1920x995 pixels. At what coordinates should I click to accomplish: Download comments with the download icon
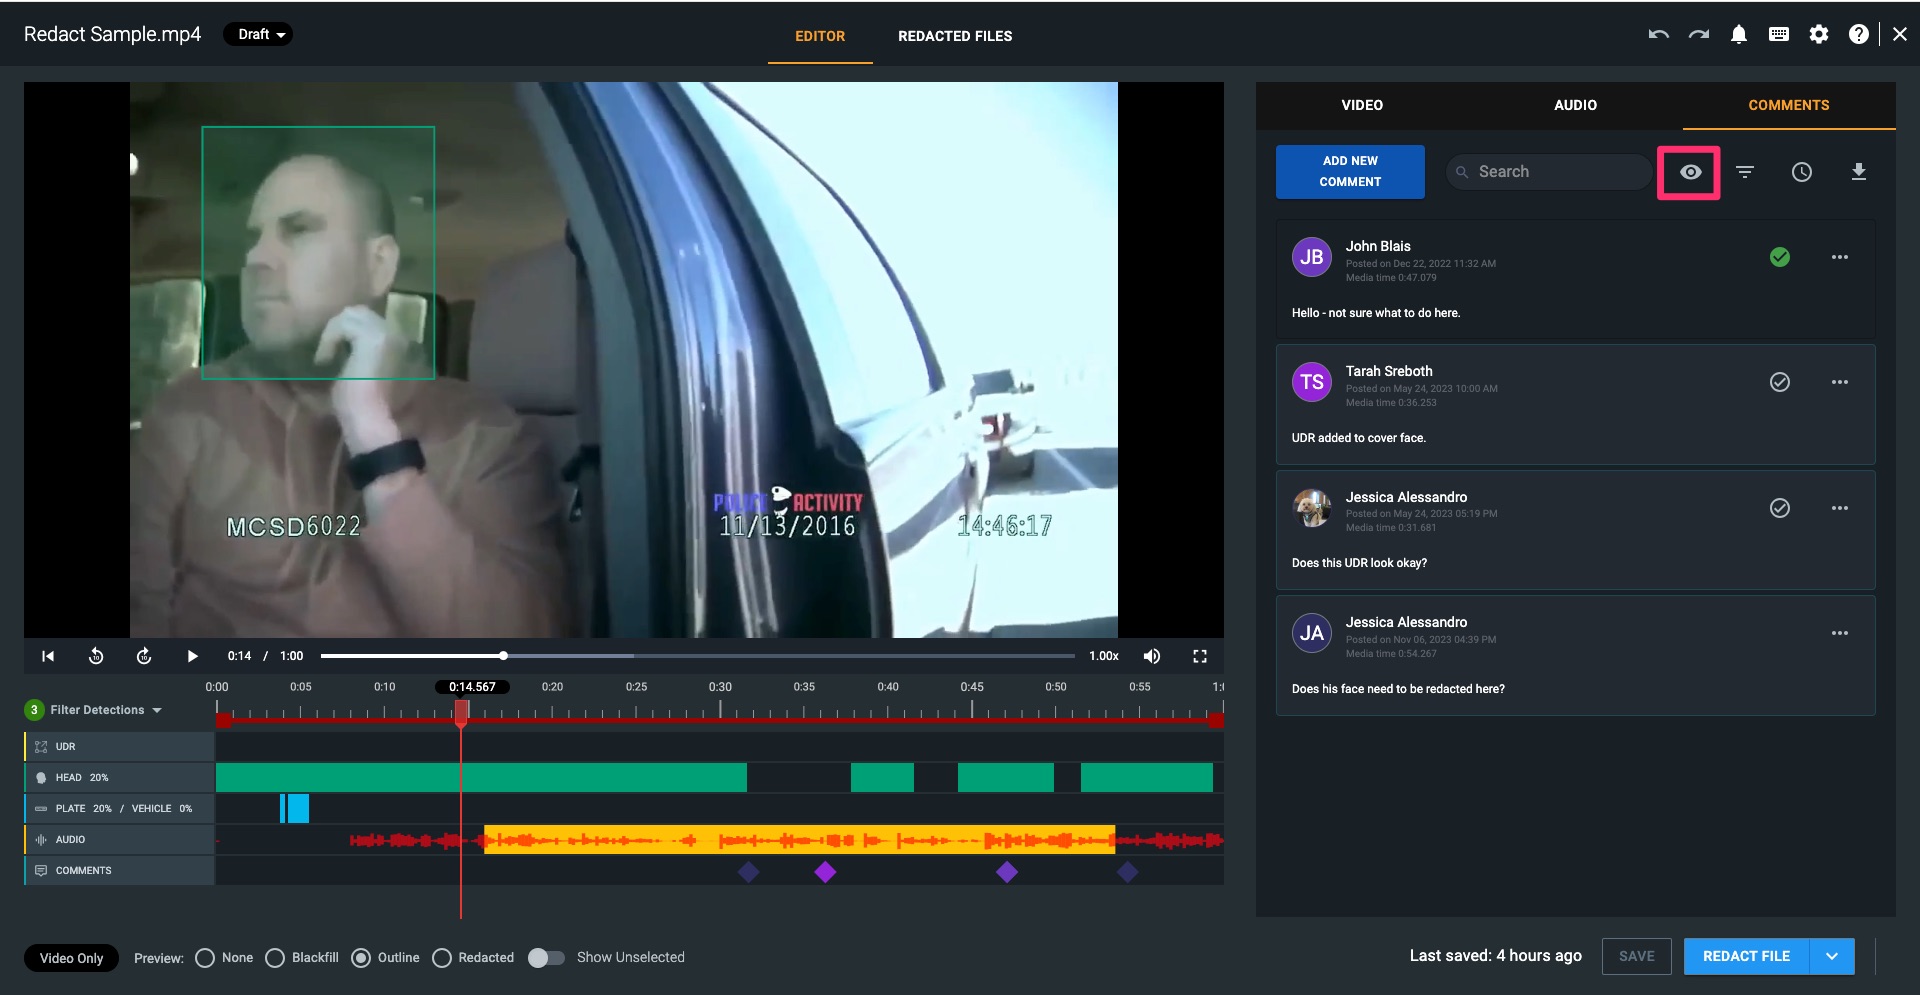[1858, 172]
